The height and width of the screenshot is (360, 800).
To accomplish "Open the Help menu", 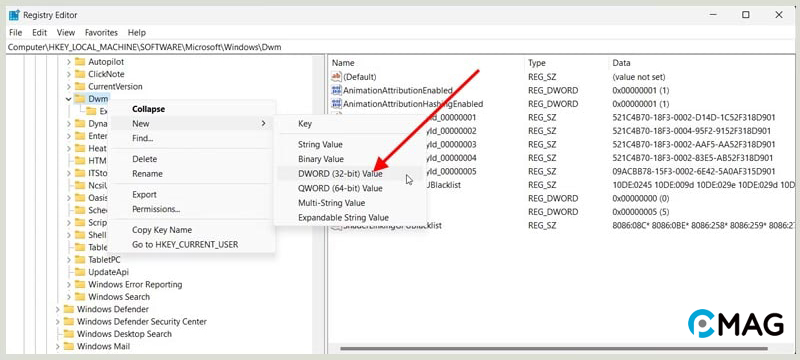I will [x=136, y=32].
